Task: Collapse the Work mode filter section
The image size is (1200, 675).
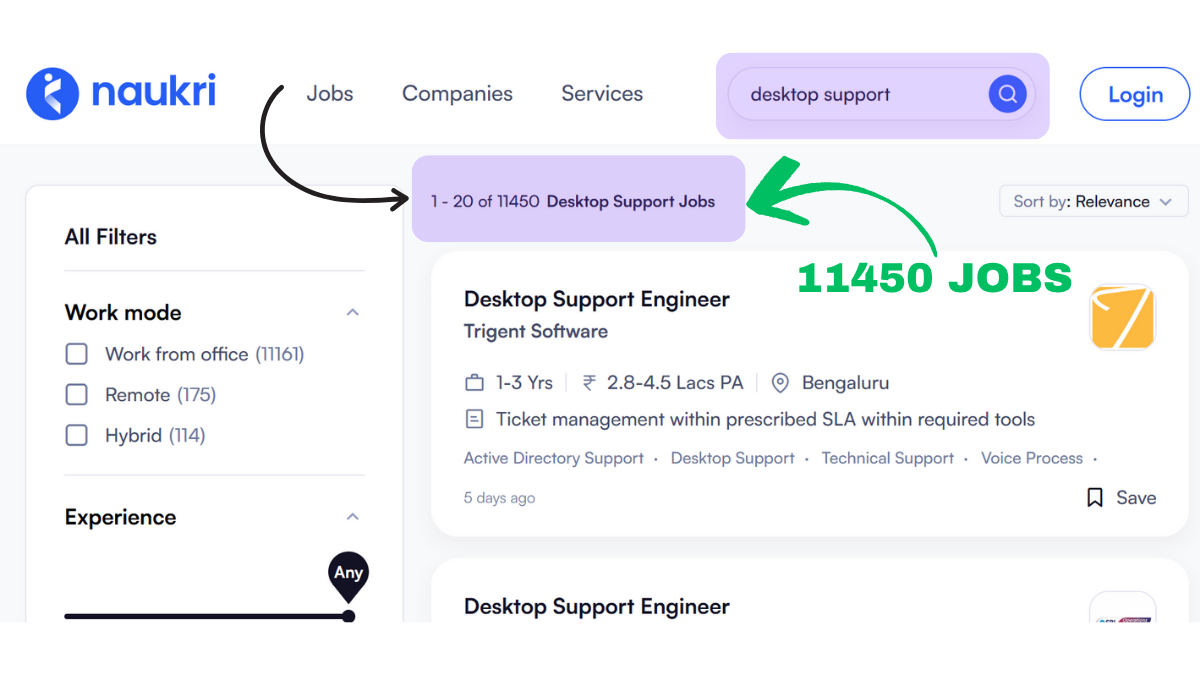Action: coord(352,313)
